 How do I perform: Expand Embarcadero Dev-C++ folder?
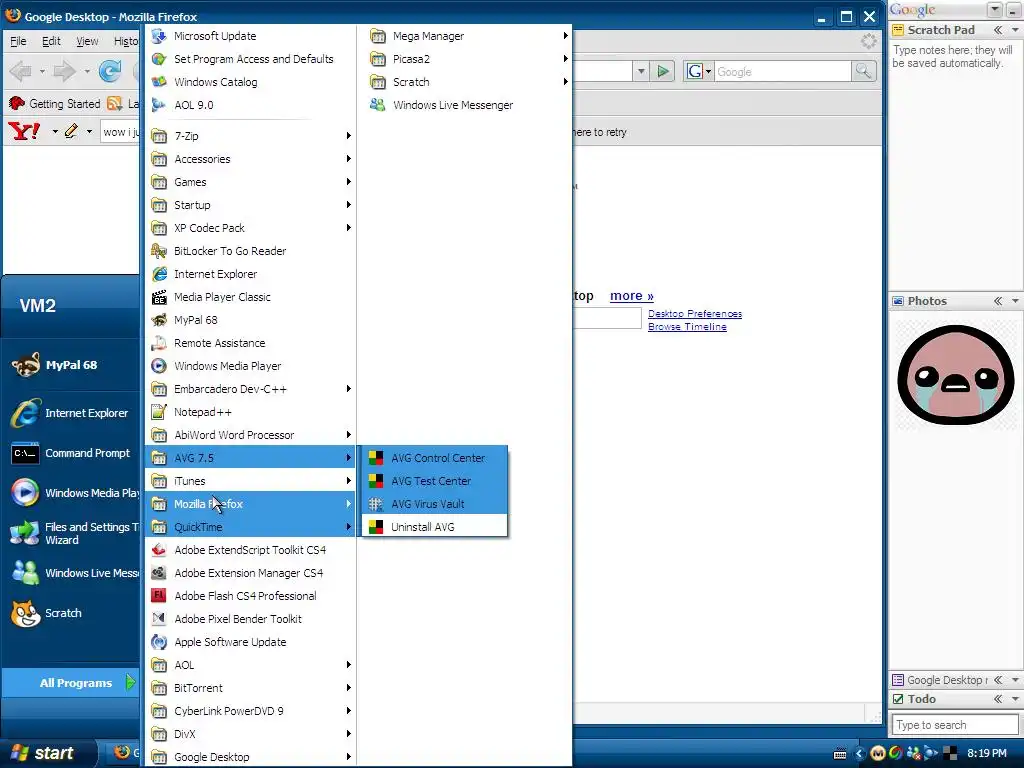click(x=251, y=389)
